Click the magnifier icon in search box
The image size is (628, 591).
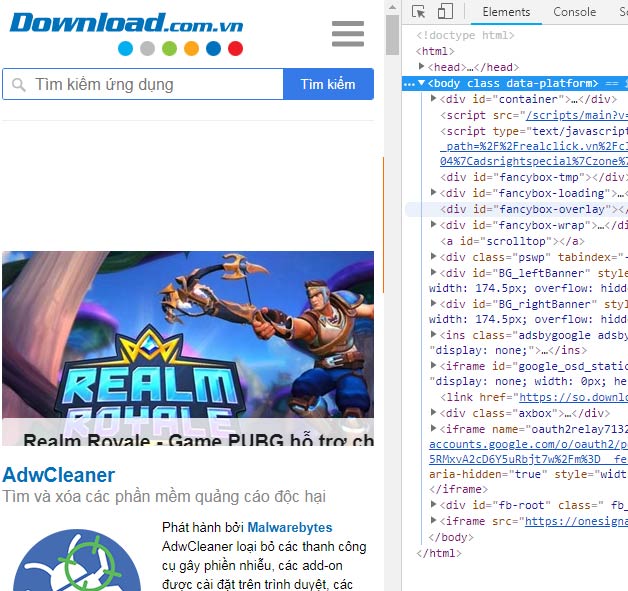18,84
